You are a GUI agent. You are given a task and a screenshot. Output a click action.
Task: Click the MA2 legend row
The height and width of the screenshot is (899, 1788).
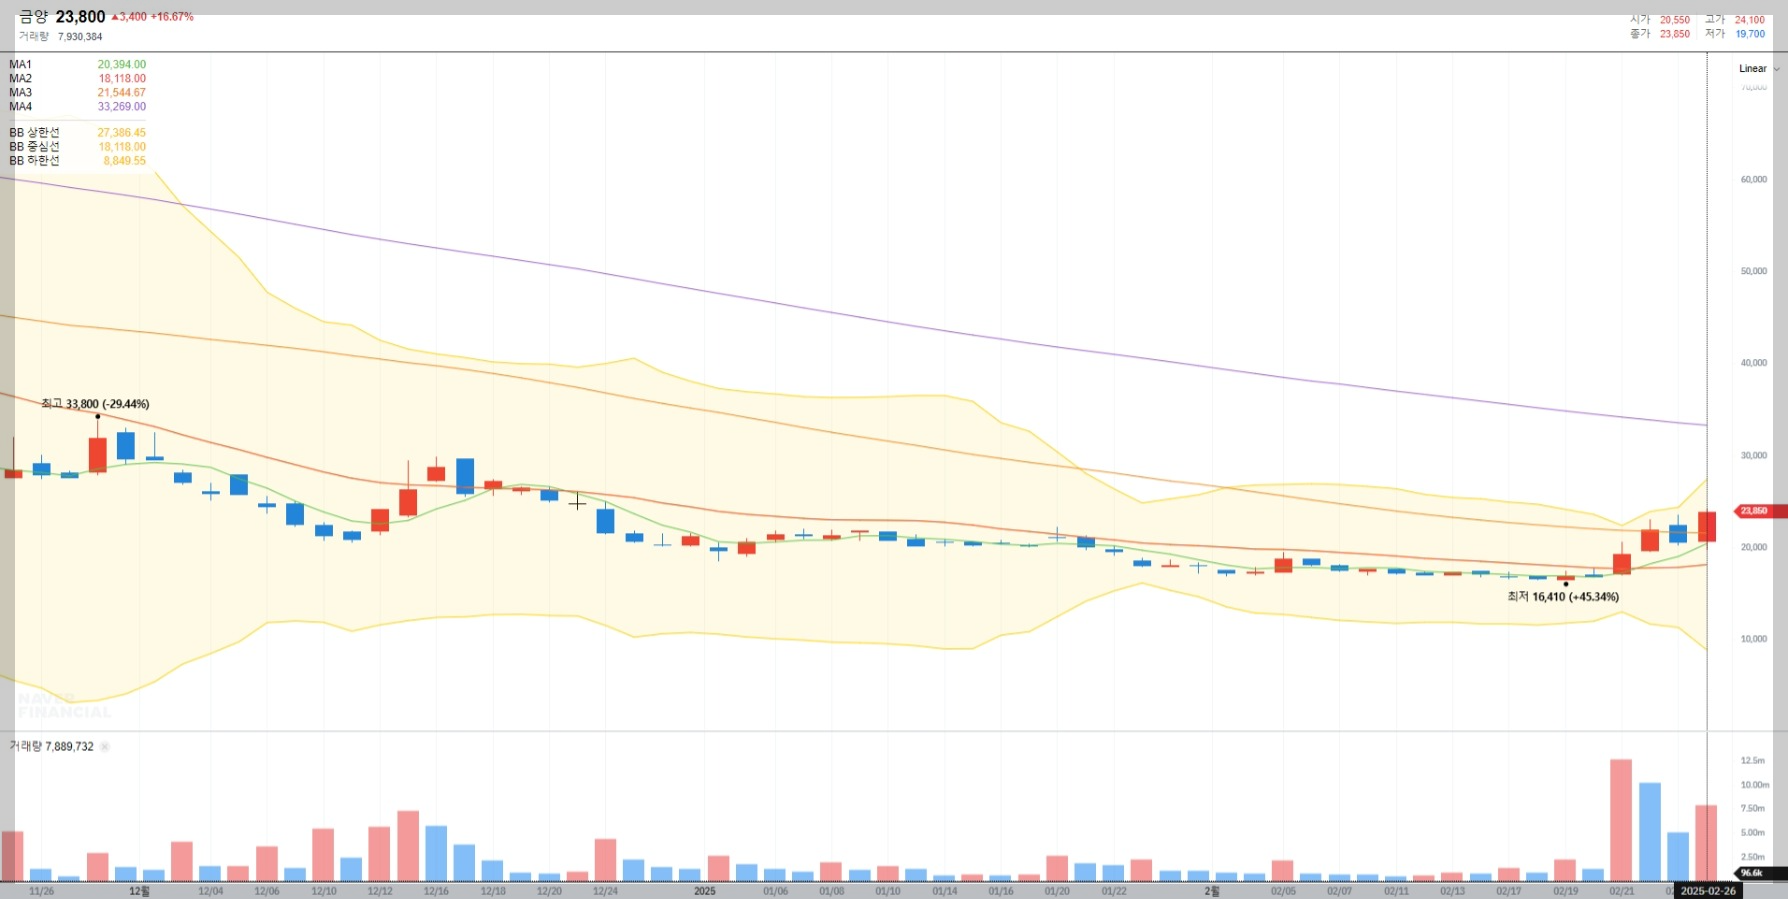point(77,79)
